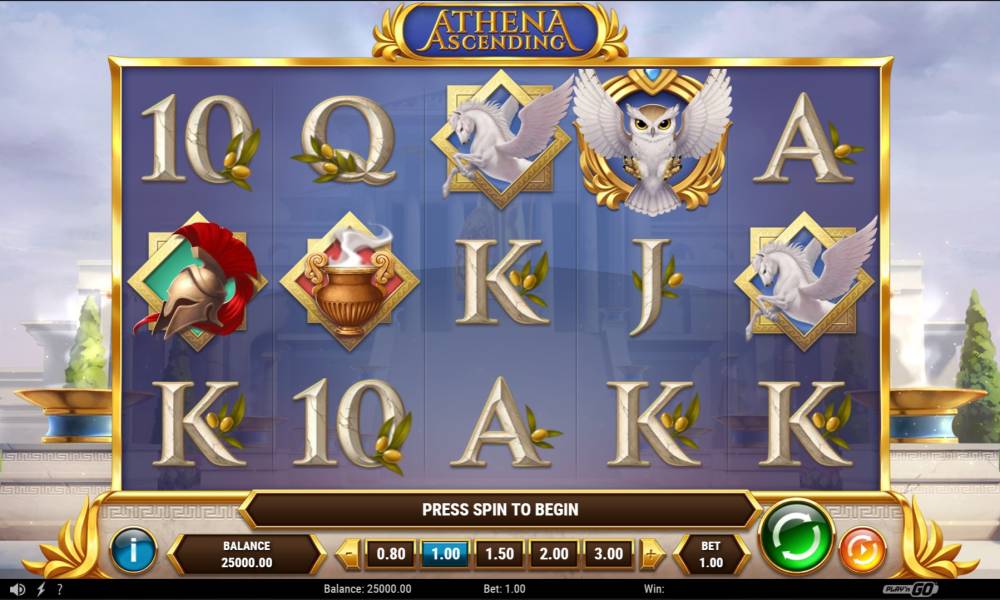This screenshot has width=1000, height=600.
Task: Set the bet to 3.00
Action: click(x=608, y=553)
